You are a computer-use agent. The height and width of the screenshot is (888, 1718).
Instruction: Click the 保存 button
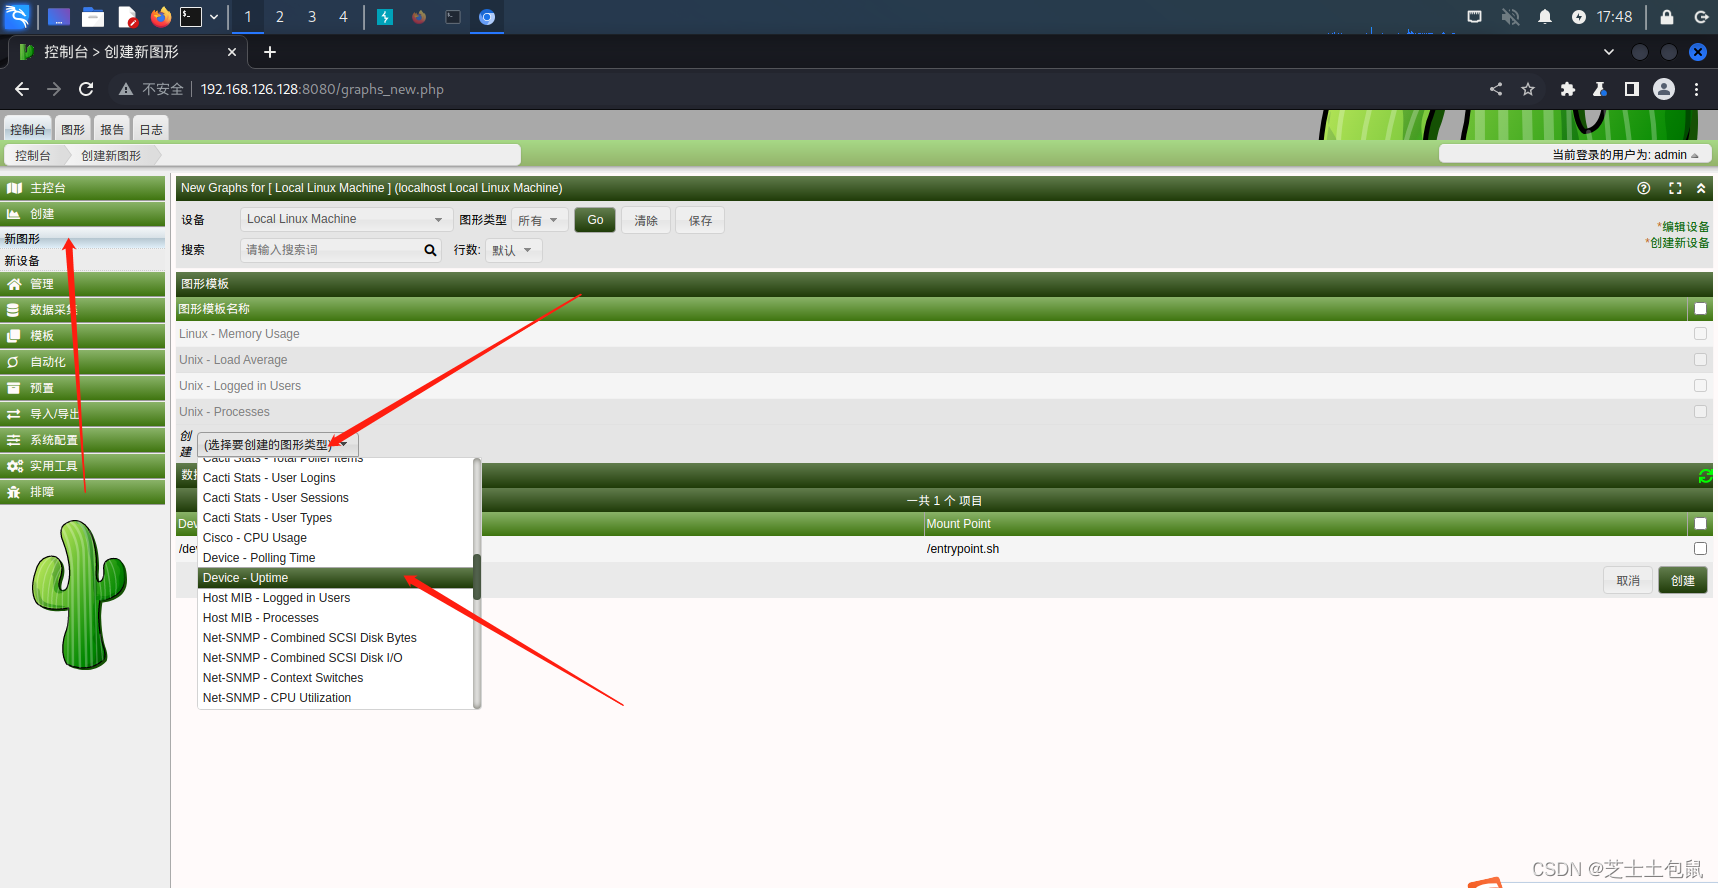700,220
